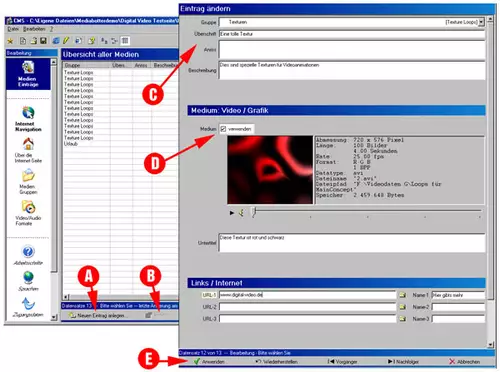Click the Arbeitsschritte help icon
Screen dimensions: 500x372
point(28,255)
